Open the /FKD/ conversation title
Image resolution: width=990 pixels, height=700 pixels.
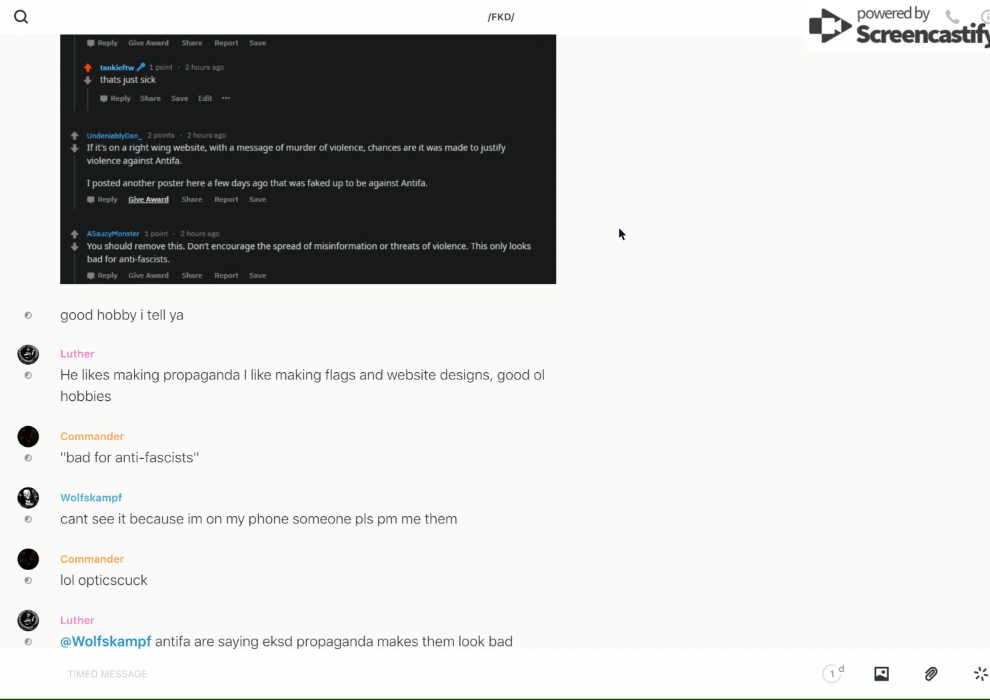coord(501,17)
